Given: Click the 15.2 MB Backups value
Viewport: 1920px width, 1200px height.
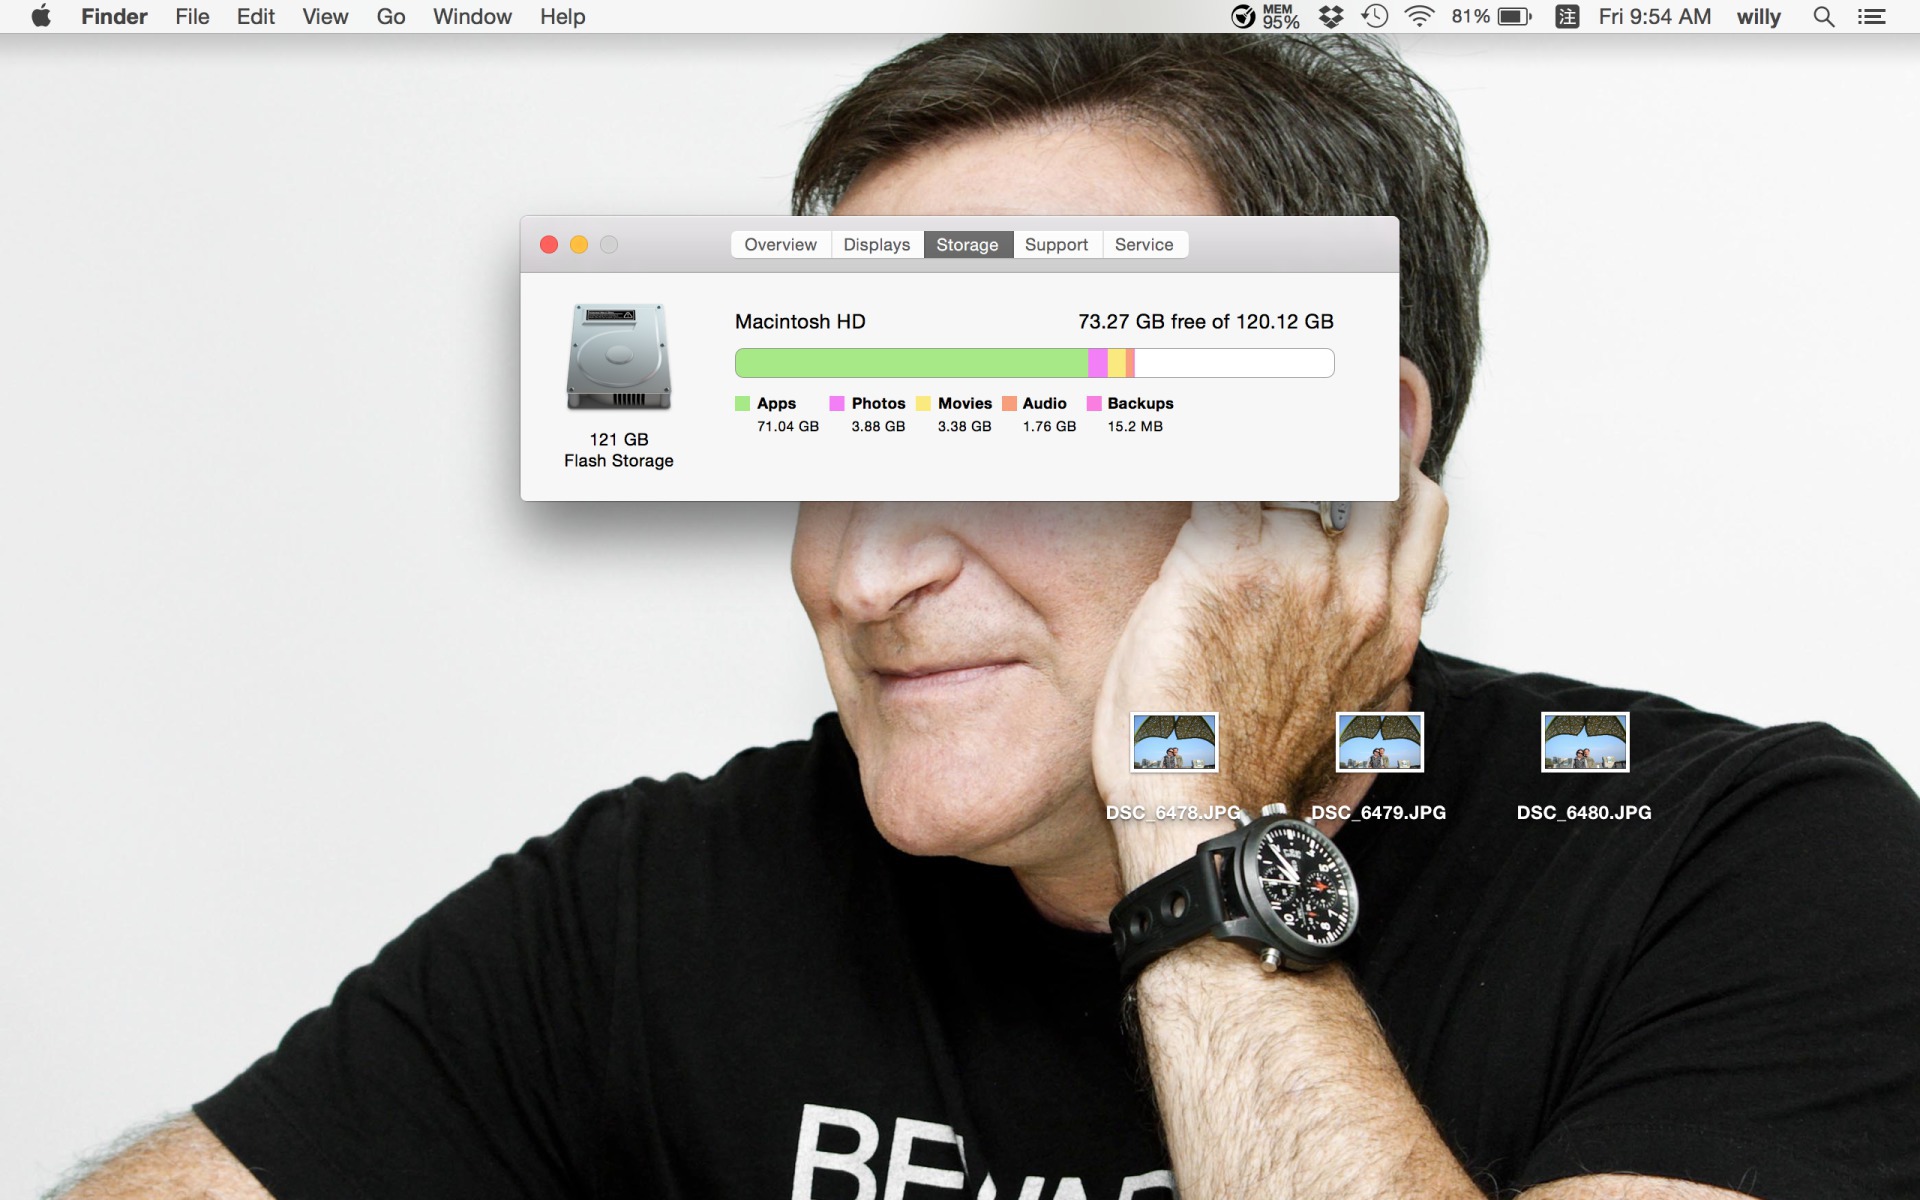Looking at the screenshot, I should [x=1135, y=427].
